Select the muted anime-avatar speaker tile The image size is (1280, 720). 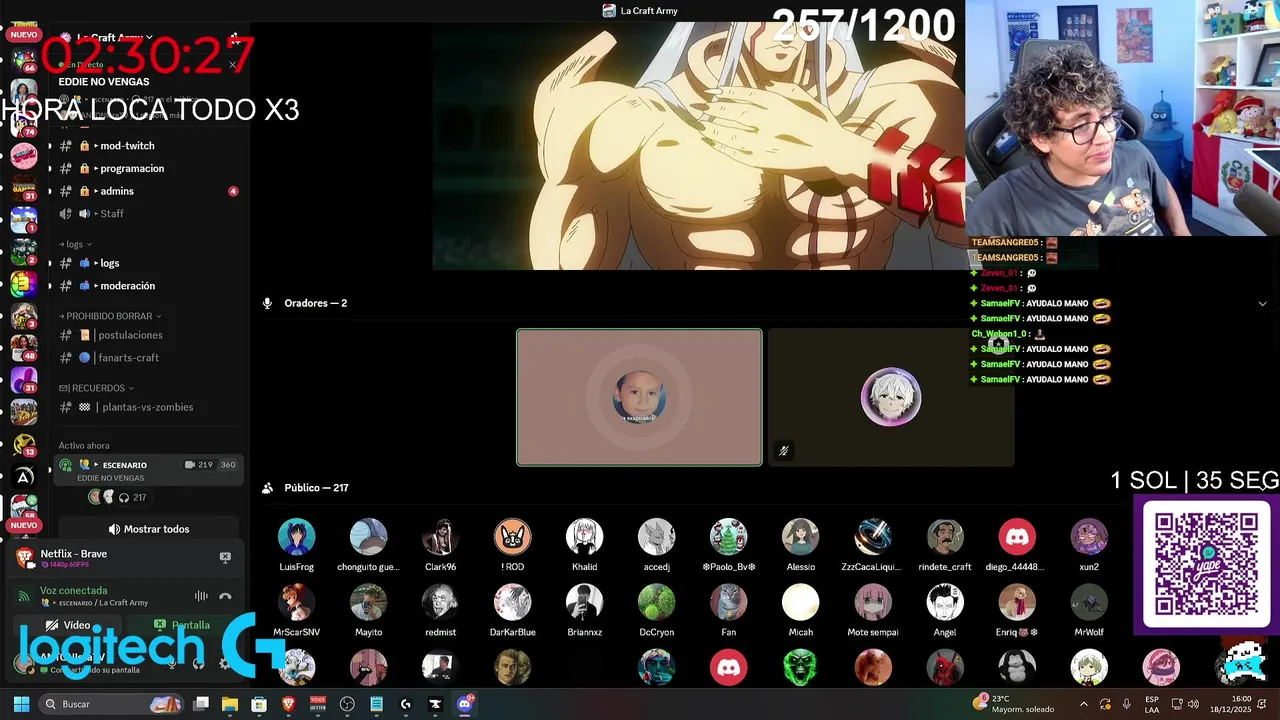(891, 398)
